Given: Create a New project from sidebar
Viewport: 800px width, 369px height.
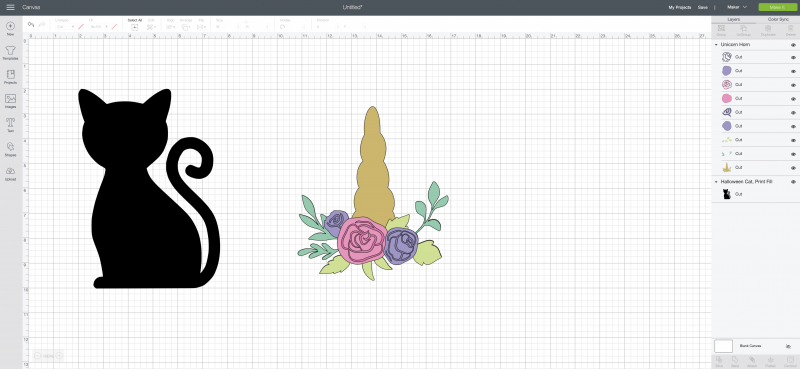Looking at the screenshot, I should click(10, 28).
